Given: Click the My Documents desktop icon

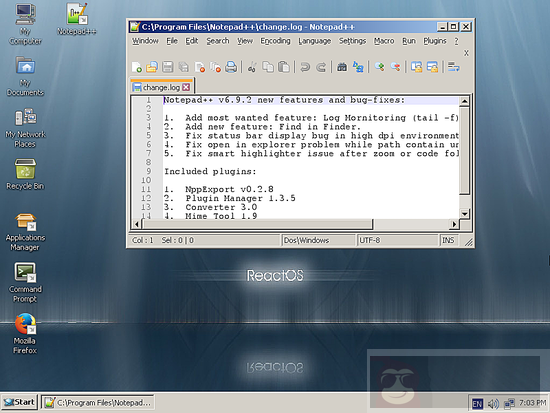Looking at the screenshot, I should coord(25,75).
